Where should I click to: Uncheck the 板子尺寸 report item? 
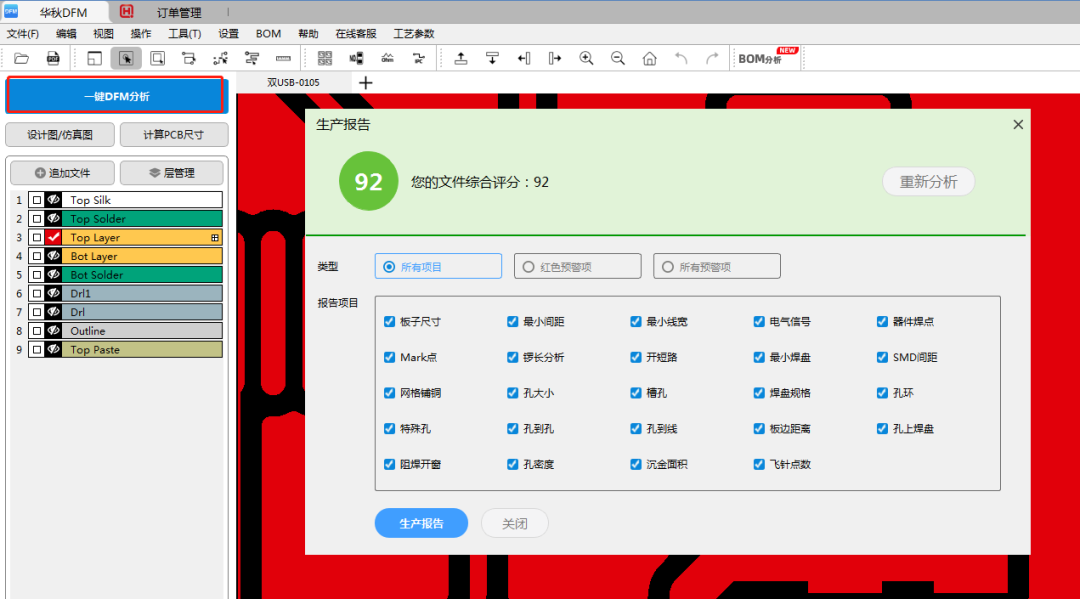[x=389, y=321]
